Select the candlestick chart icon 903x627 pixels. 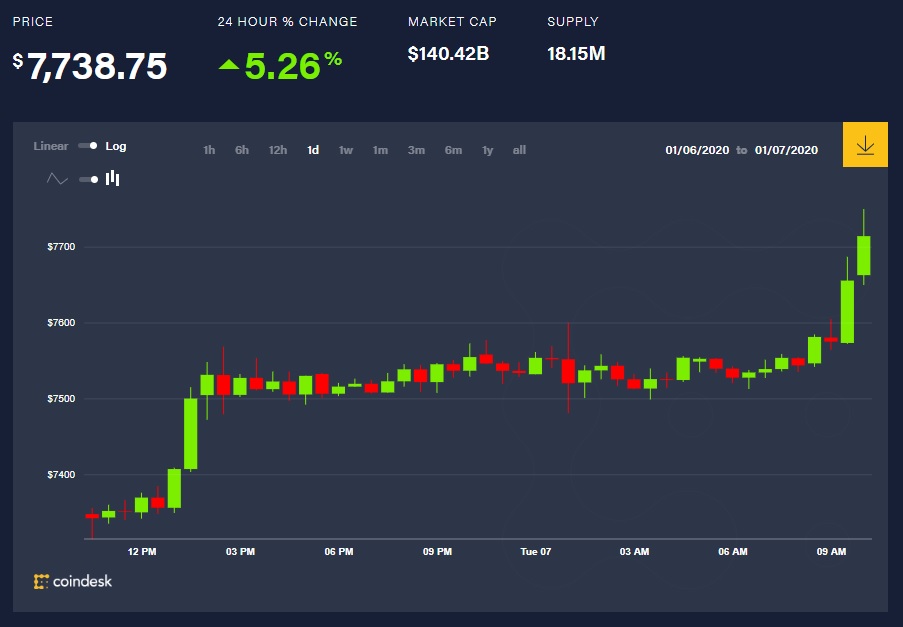[x=112, y=178]
